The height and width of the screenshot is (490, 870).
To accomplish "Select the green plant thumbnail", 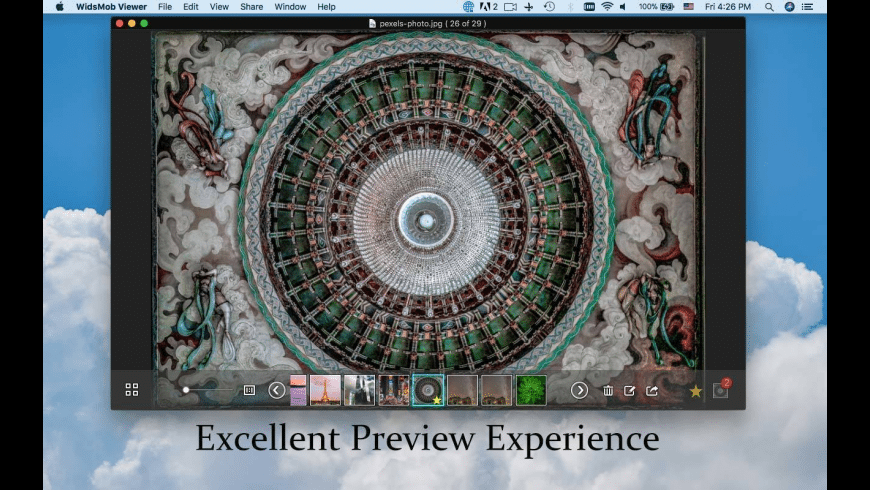I will pyautogui.click(x=531, y=390).
